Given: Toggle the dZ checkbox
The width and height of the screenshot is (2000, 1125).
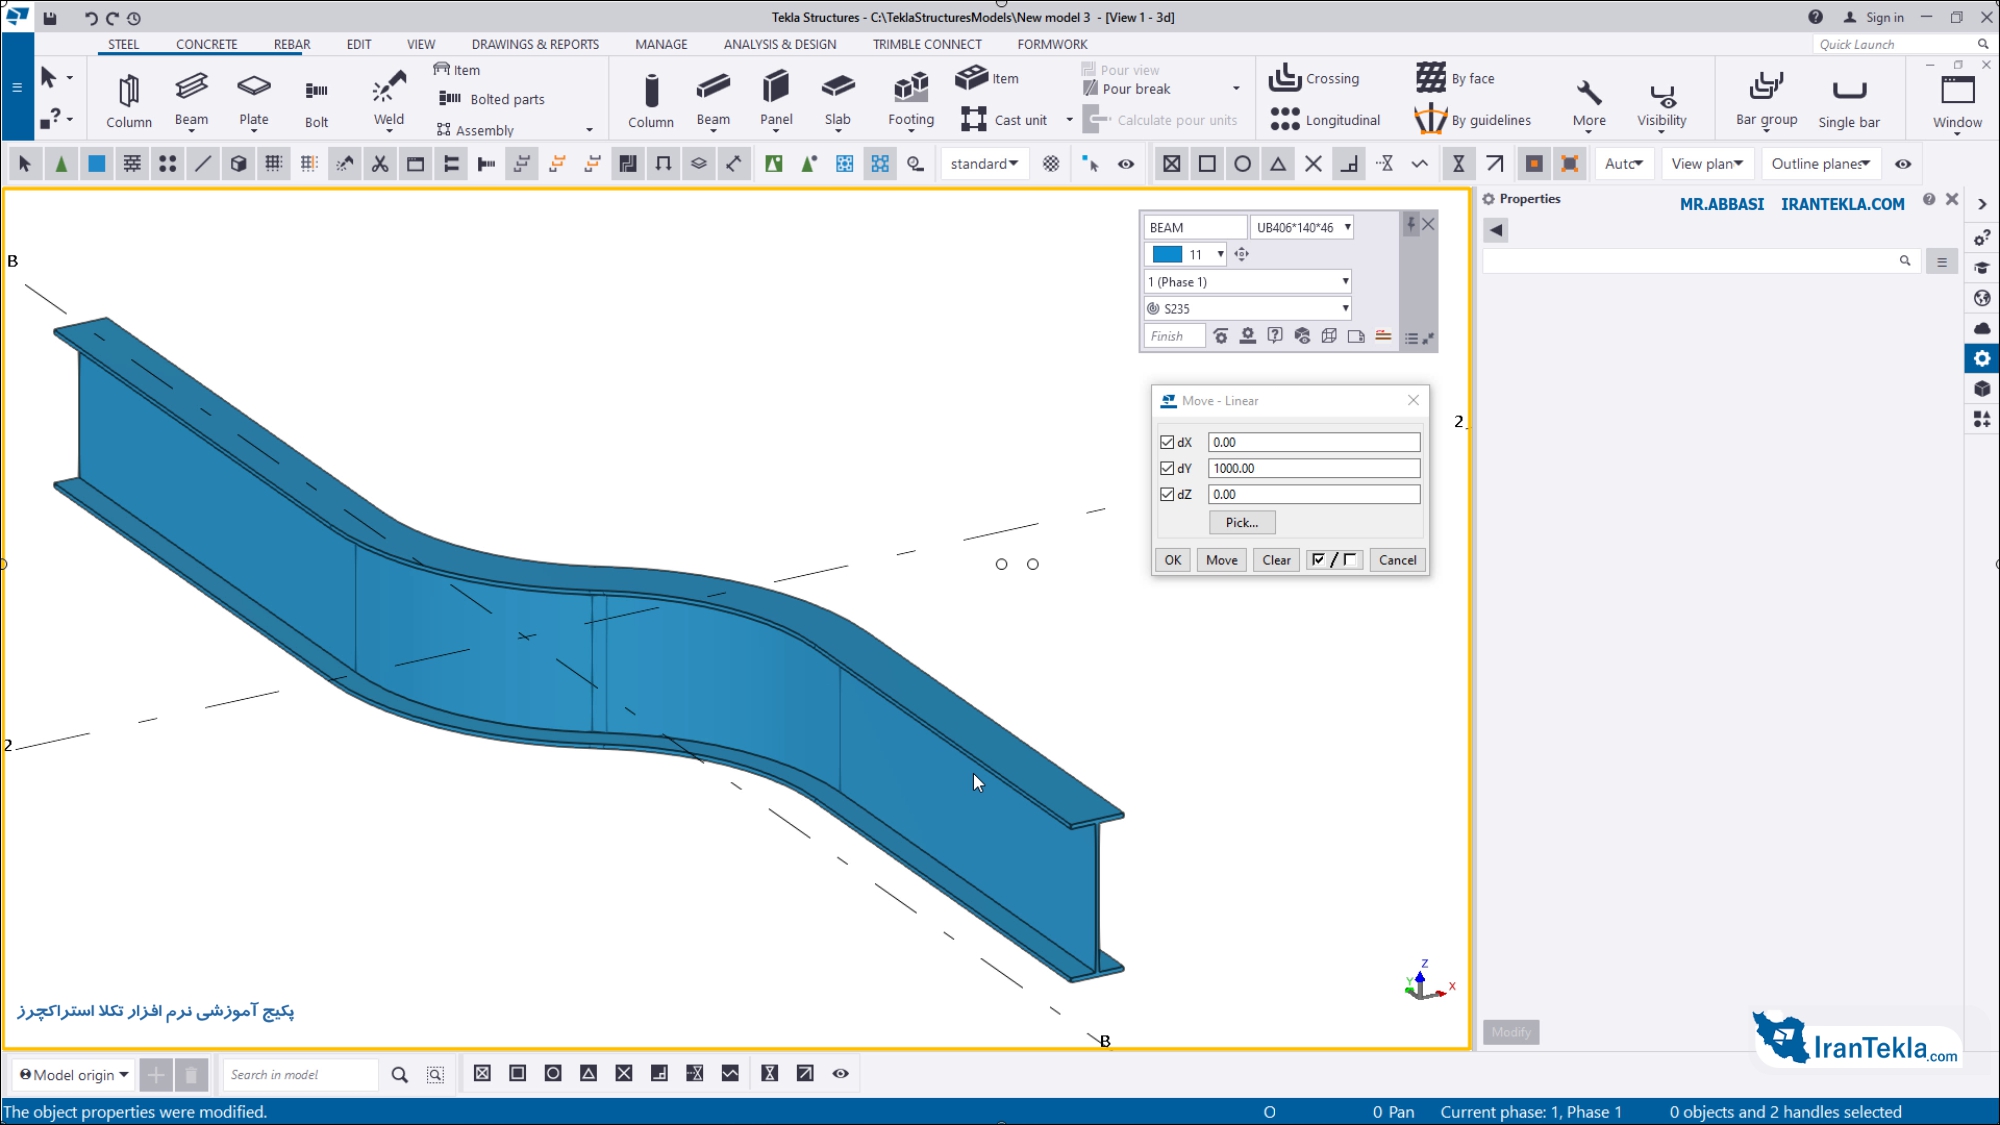Looking at the screenshot, I should click(x=1167, y=494).
